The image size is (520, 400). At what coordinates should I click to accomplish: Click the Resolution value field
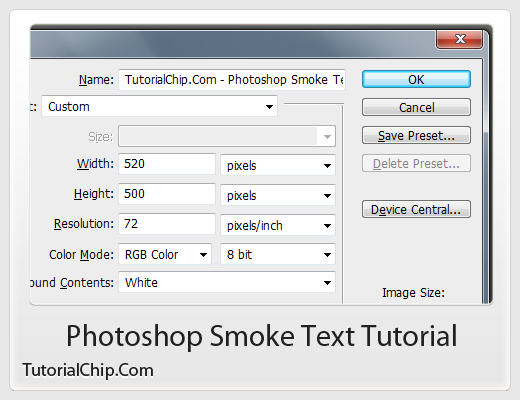167,224
